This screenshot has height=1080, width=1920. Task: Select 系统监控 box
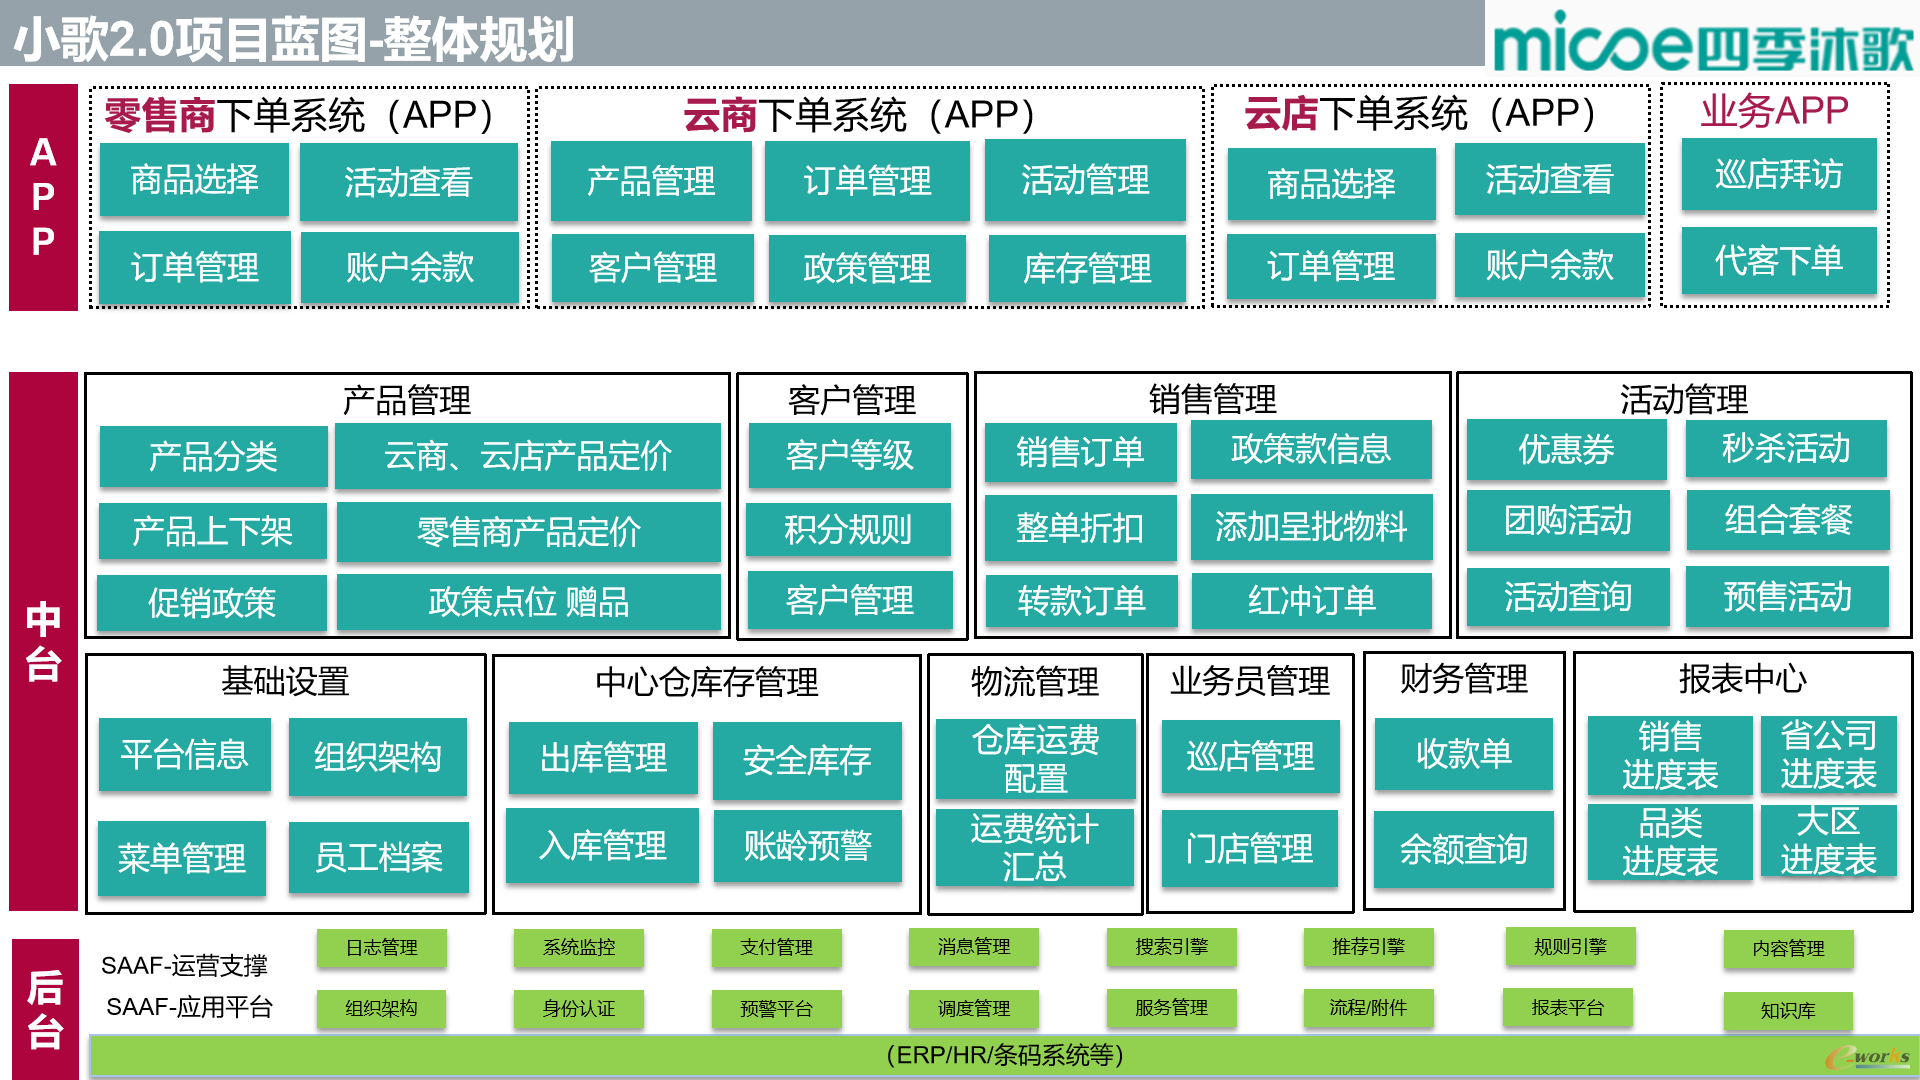pyautogui.click(x=579, y=947)
